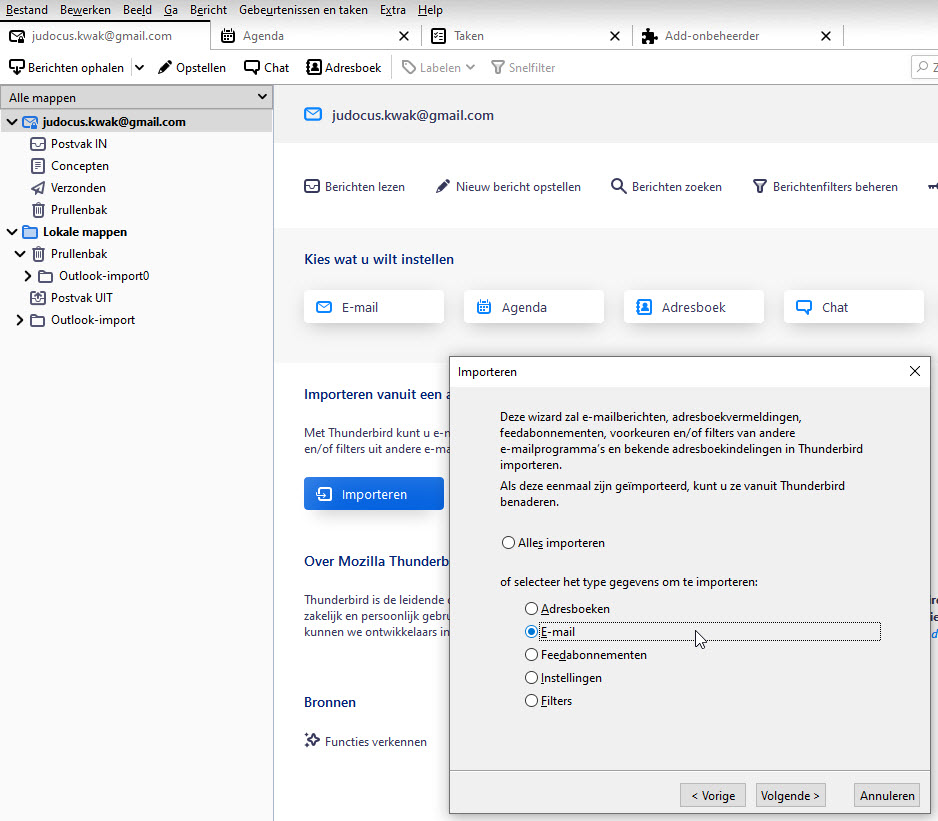The height and width of the screenshot is (821, 938).
Task: Open the Berichten ophalen dropdown arrow
Action: pyautogui.click(x=139, y=68)
